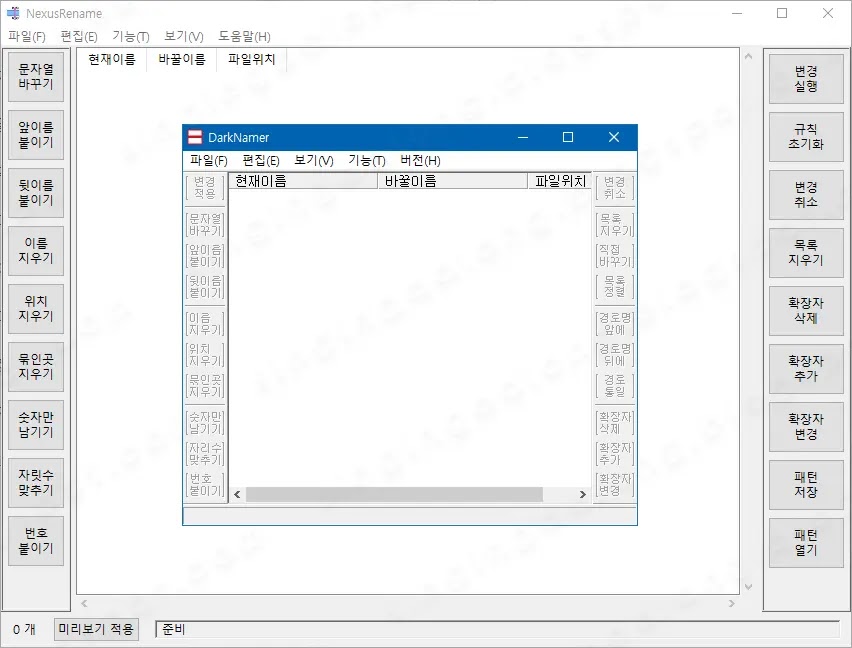This screenshot has height=648, width=852.
Task: Open NexusRename 보기(V) menu
Action: point(184,36)
